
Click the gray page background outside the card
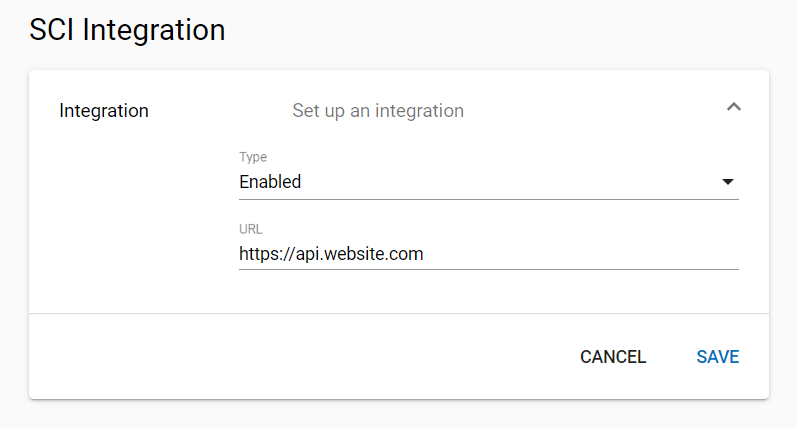coord(508,30)
